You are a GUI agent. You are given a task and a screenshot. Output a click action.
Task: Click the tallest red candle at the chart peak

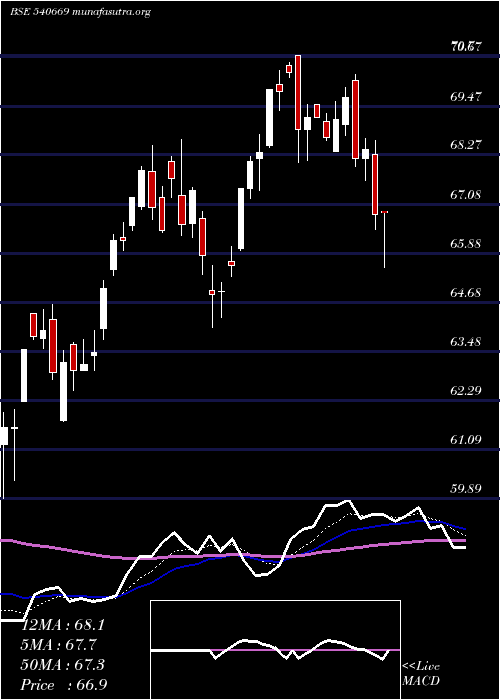pyautogui.click(x=298, y=92)
